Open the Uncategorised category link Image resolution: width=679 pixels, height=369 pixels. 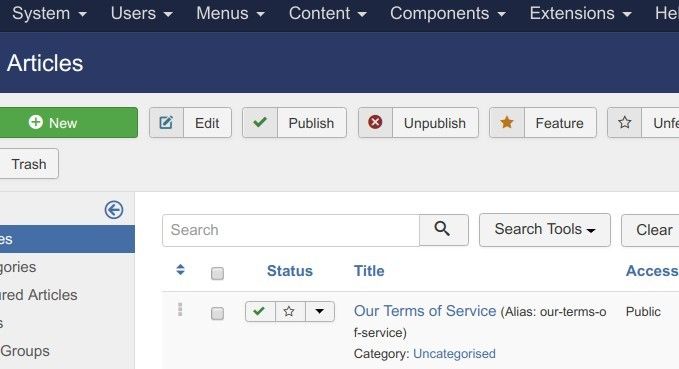(454, 353)
